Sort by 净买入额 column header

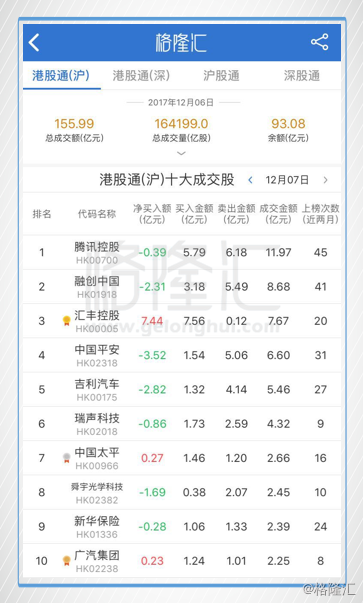(x=152, y=214)
